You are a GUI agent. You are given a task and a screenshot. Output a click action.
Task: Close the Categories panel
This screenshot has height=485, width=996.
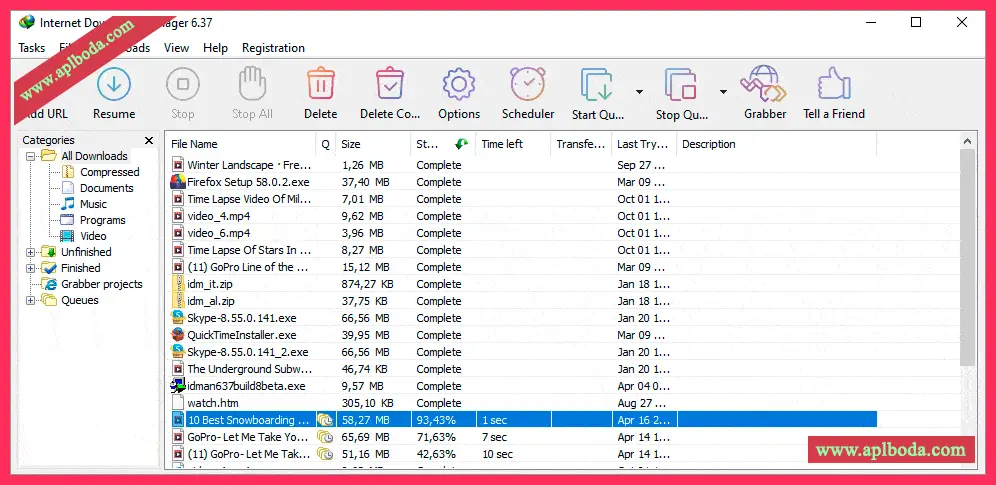tap(149, 141)
